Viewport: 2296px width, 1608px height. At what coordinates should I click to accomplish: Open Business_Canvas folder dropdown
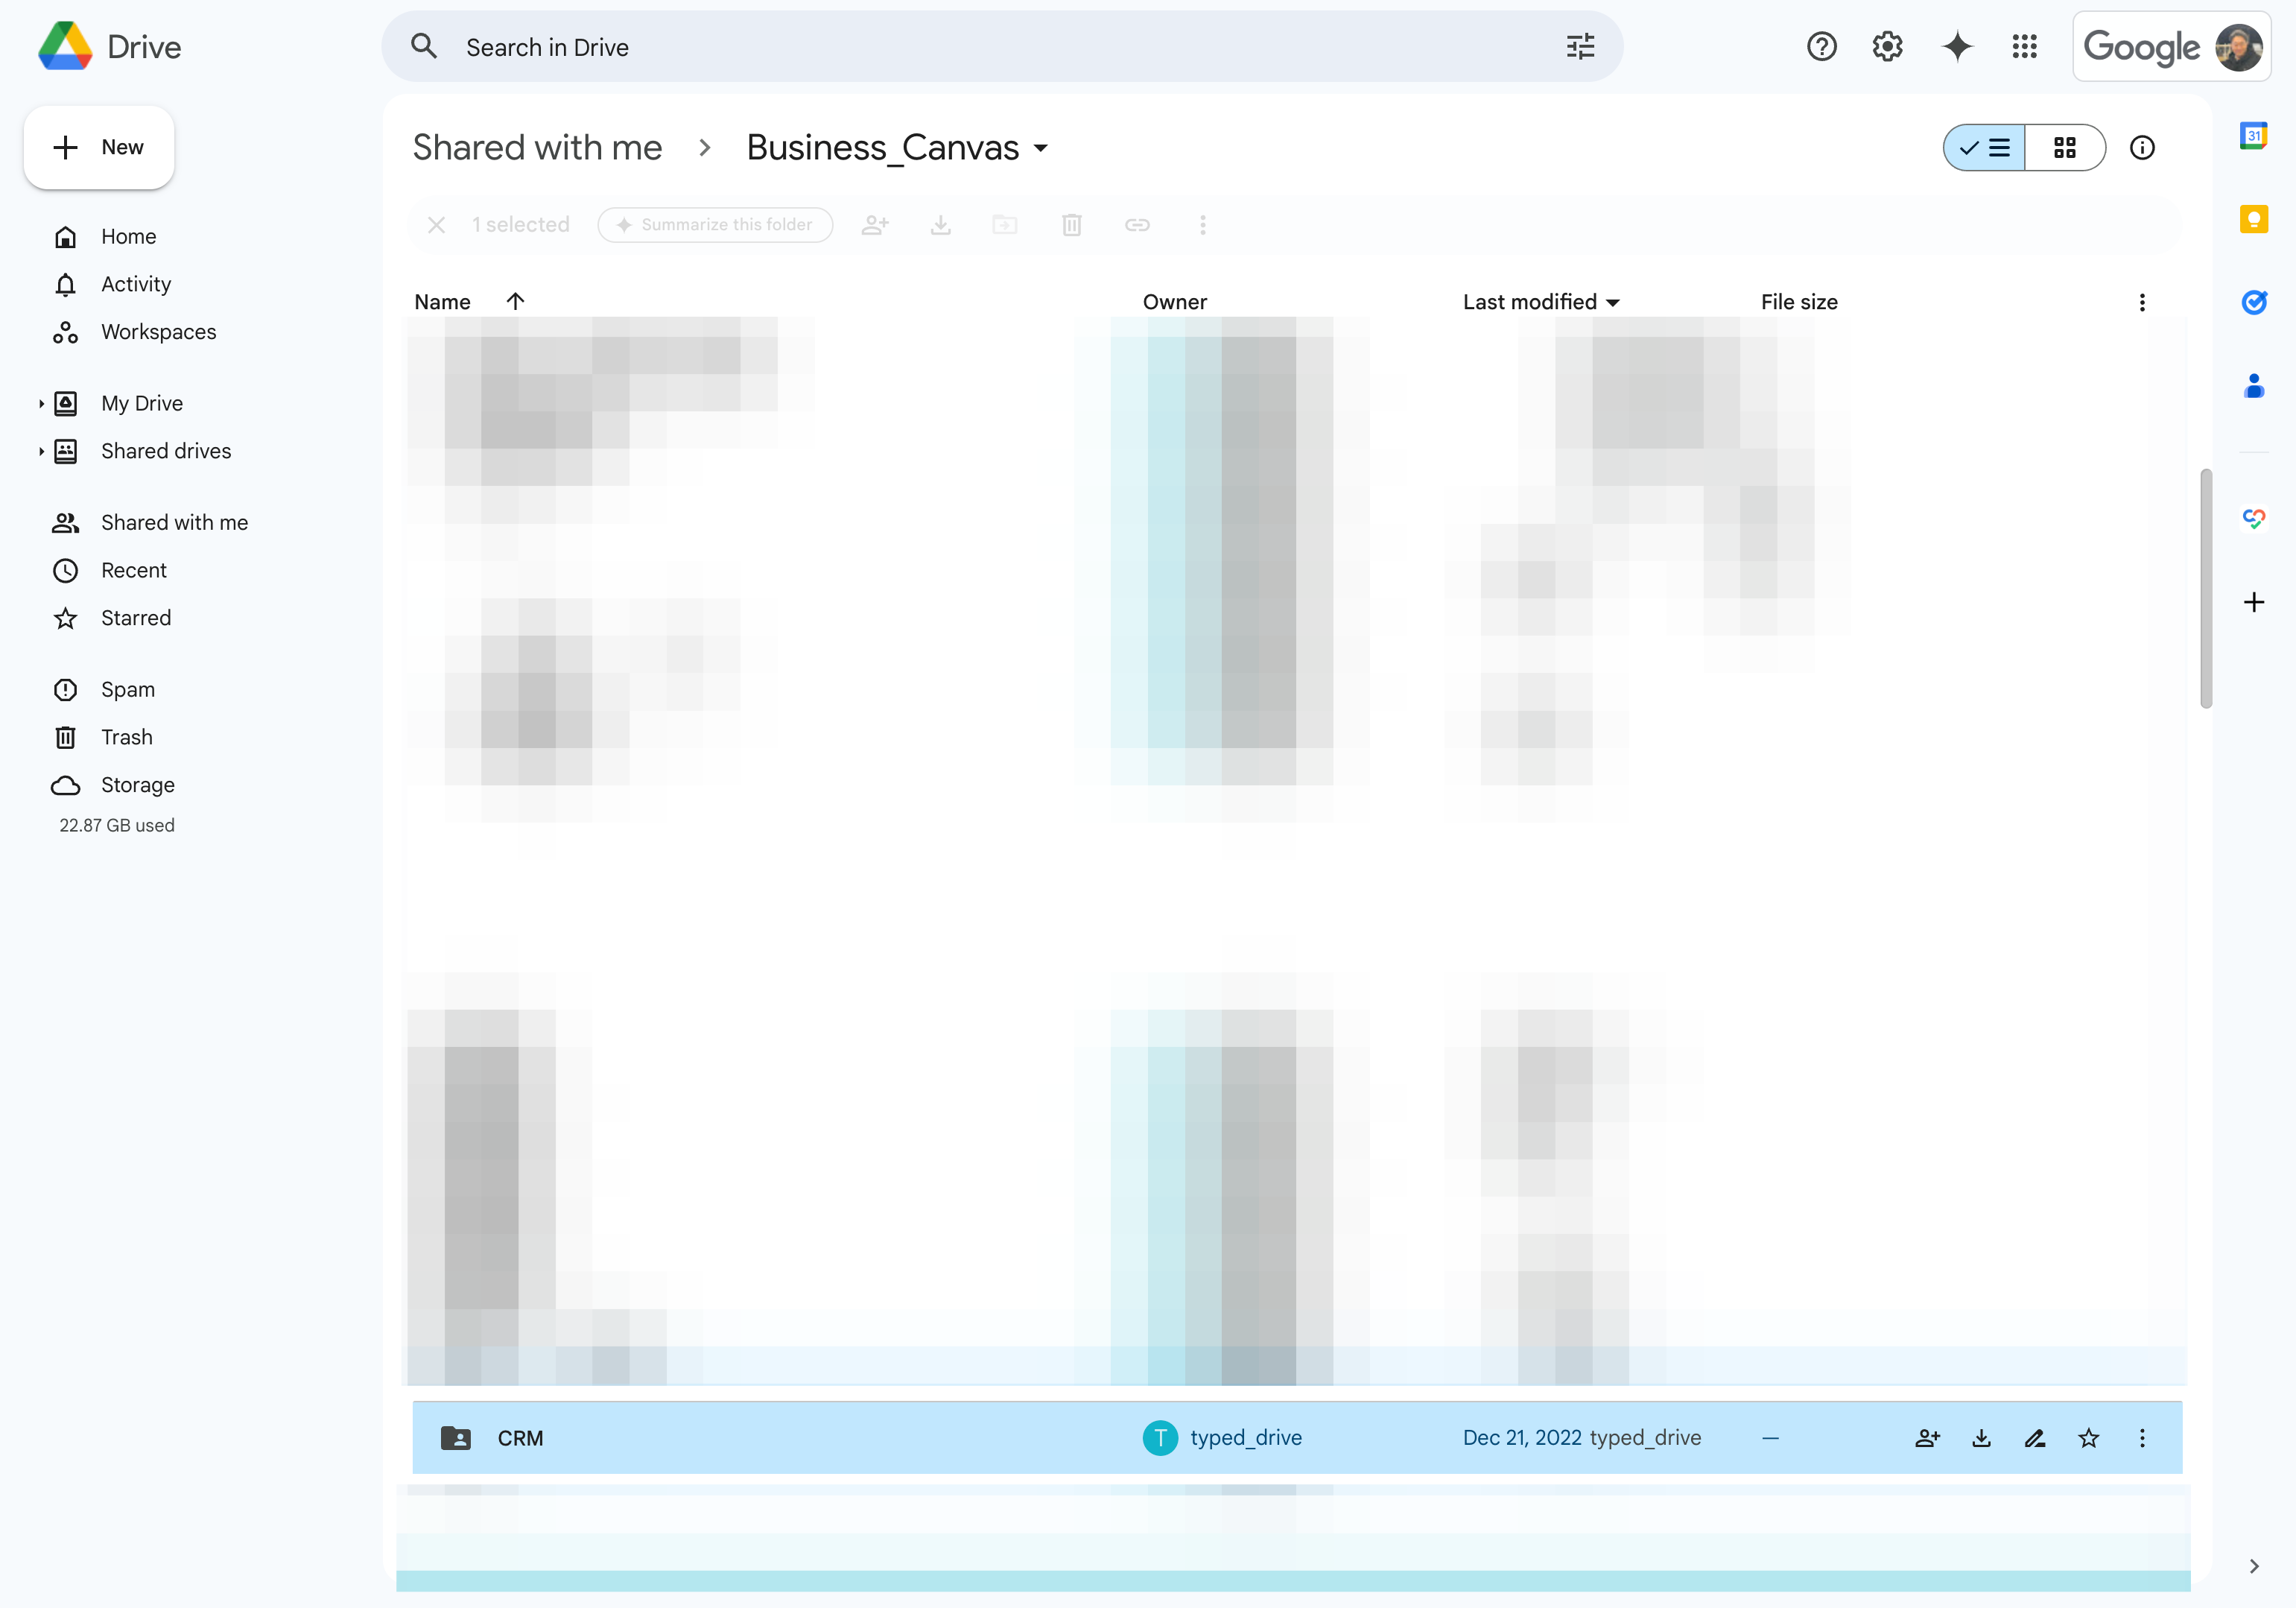(1040, 148)
